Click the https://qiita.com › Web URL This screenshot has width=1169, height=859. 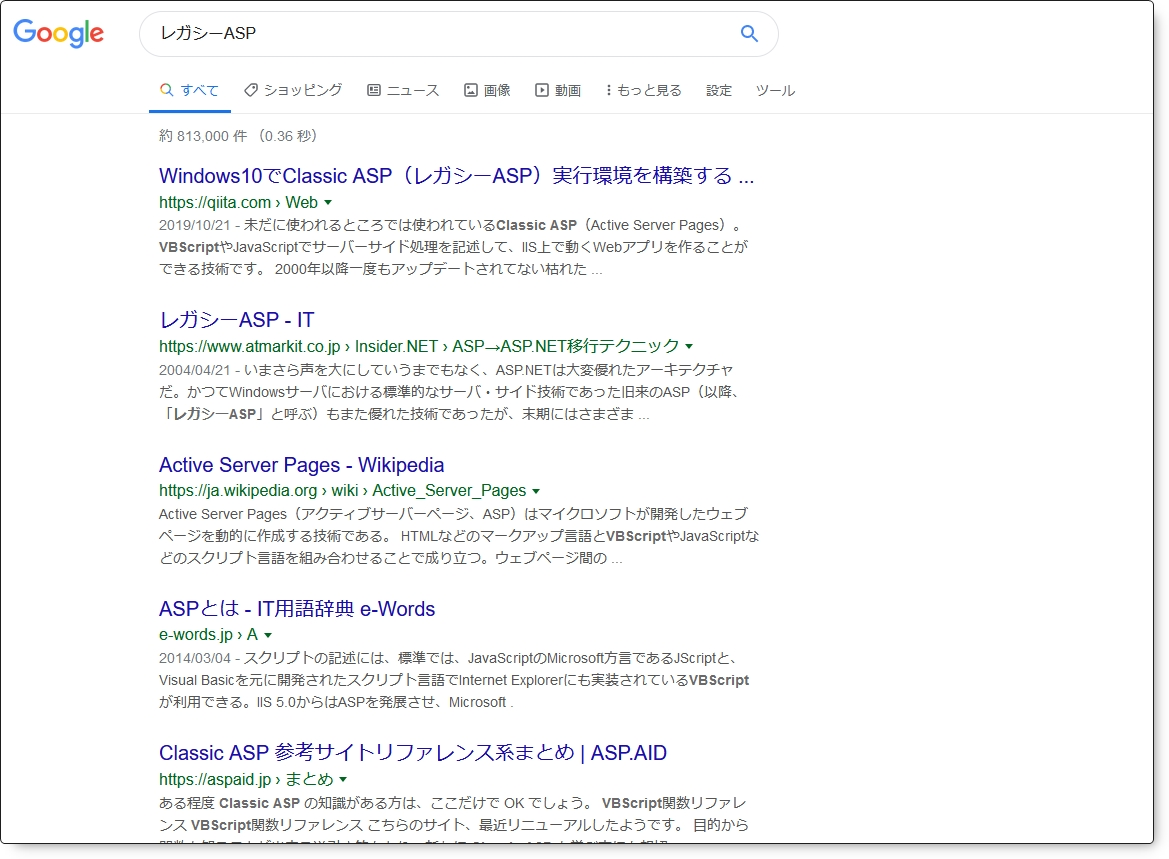point(238,202)
